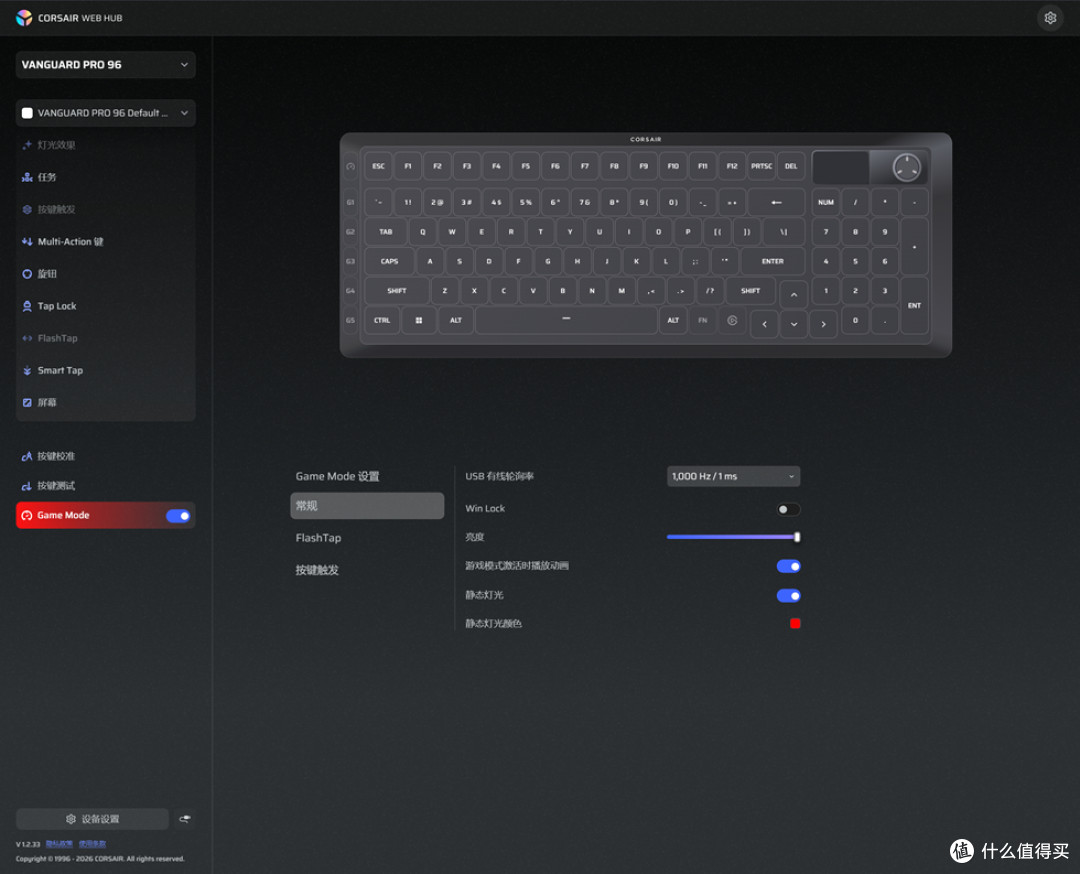Open the 设备设置 device settings button
Viewport: 1080px width, 874px height.
pyautogui.click(x=92, y=819)
